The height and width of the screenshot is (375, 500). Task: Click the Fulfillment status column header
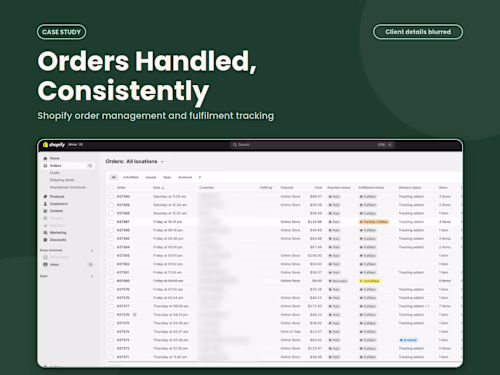pyautogui.click(x=371, y=188)
